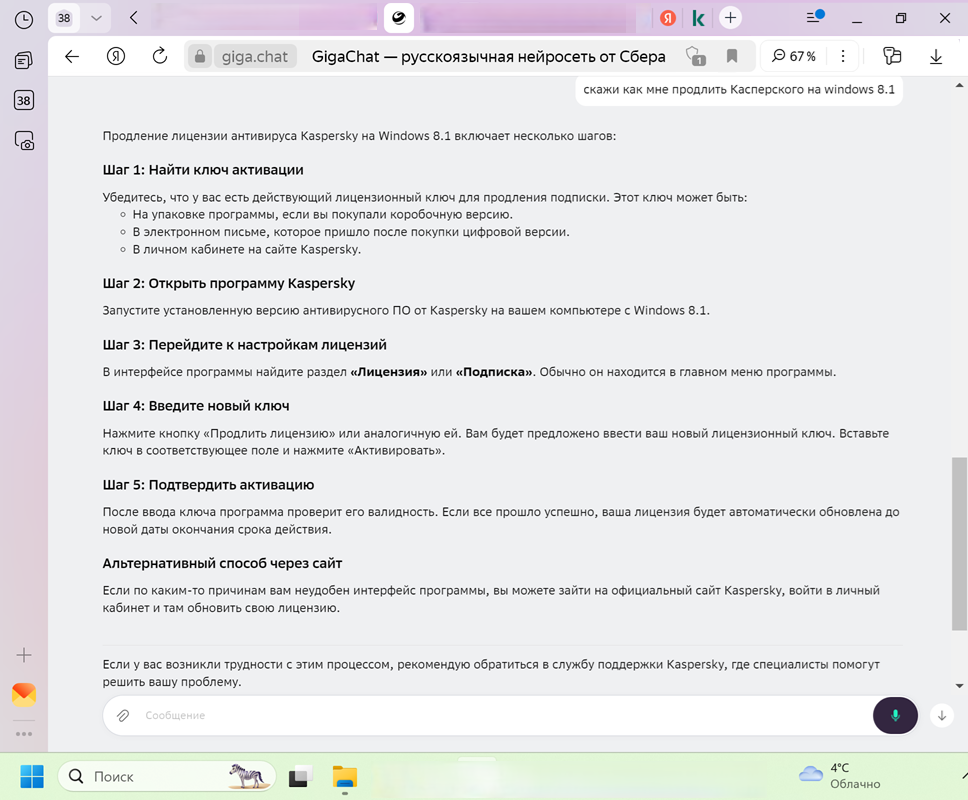Open Task View on the taskbar
968x800 pixels.
300,777
